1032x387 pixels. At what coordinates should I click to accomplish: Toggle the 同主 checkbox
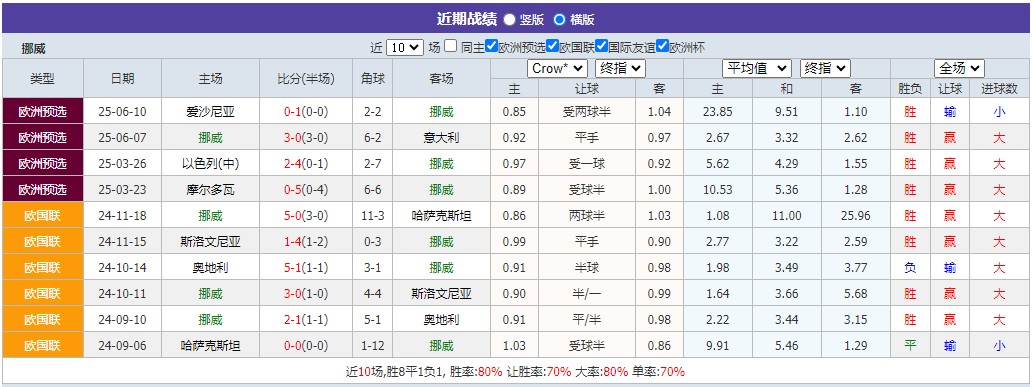point(450,47)
